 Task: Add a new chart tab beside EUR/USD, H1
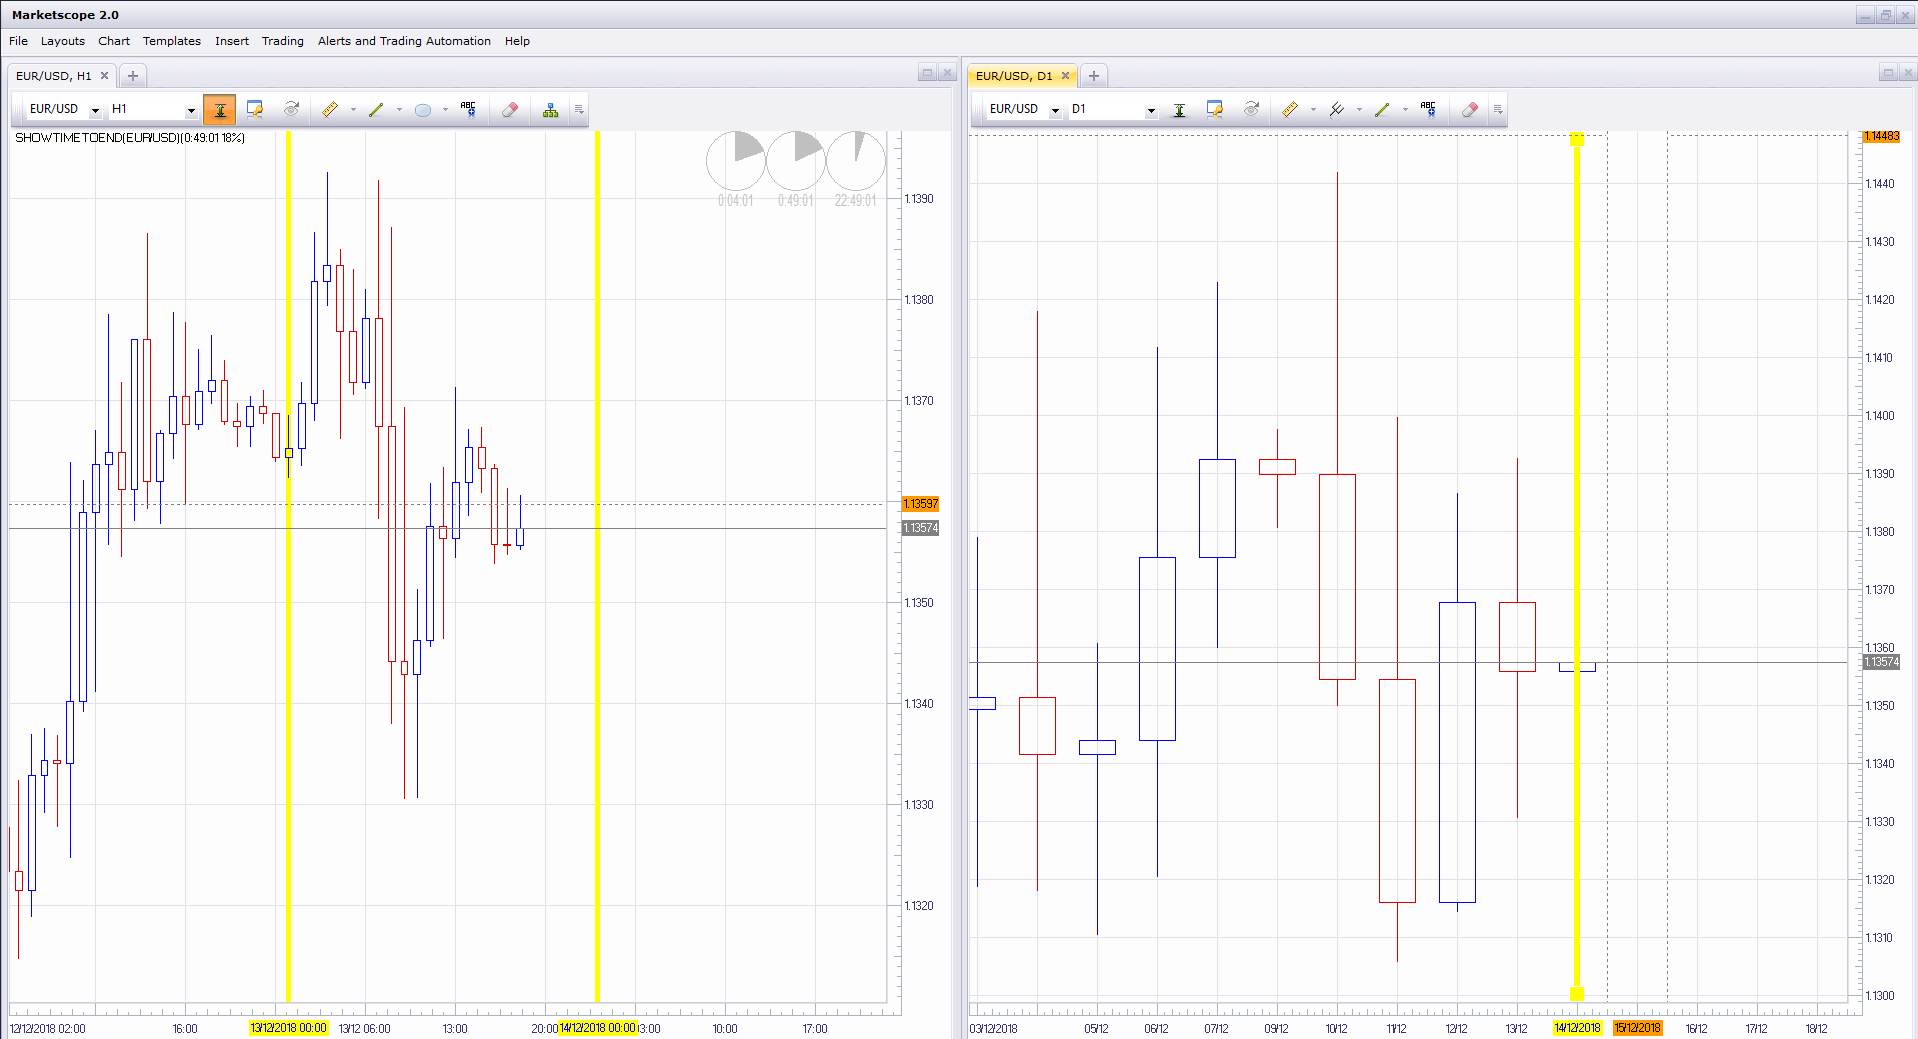point(132,76)
